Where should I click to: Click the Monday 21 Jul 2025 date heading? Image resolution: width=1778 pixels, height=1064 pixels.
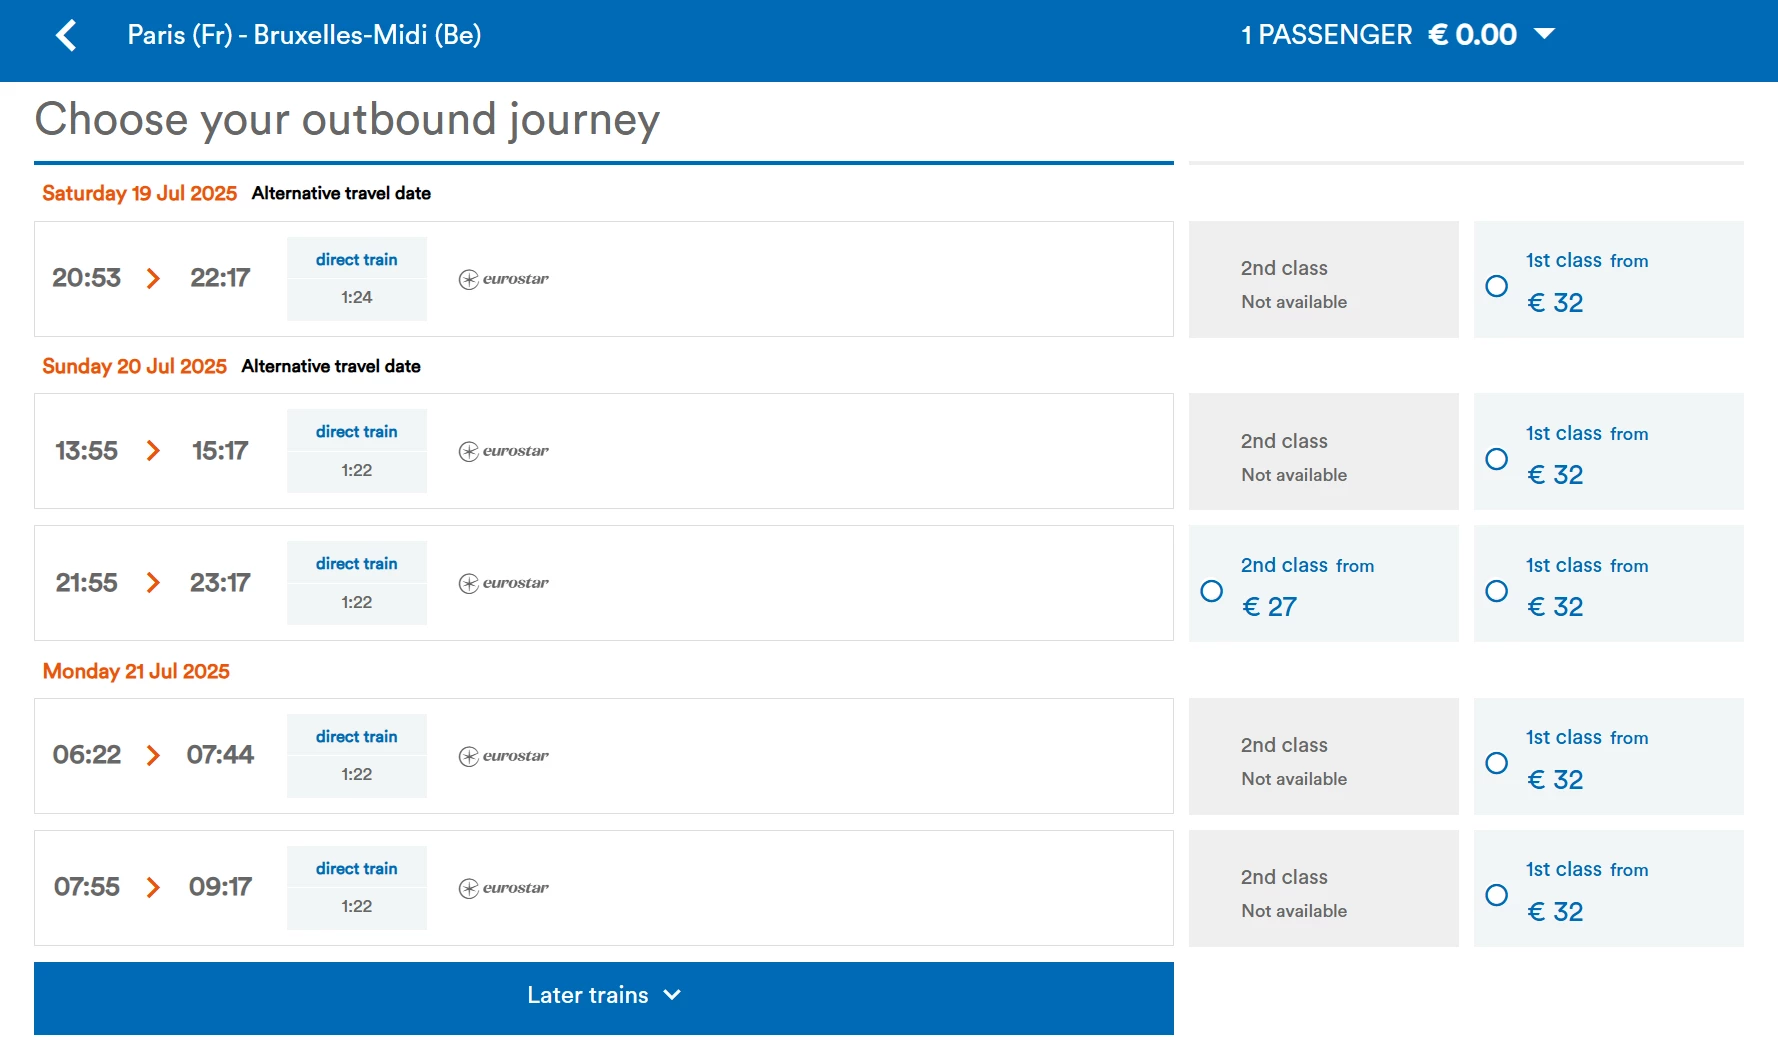tap(136, 671)
